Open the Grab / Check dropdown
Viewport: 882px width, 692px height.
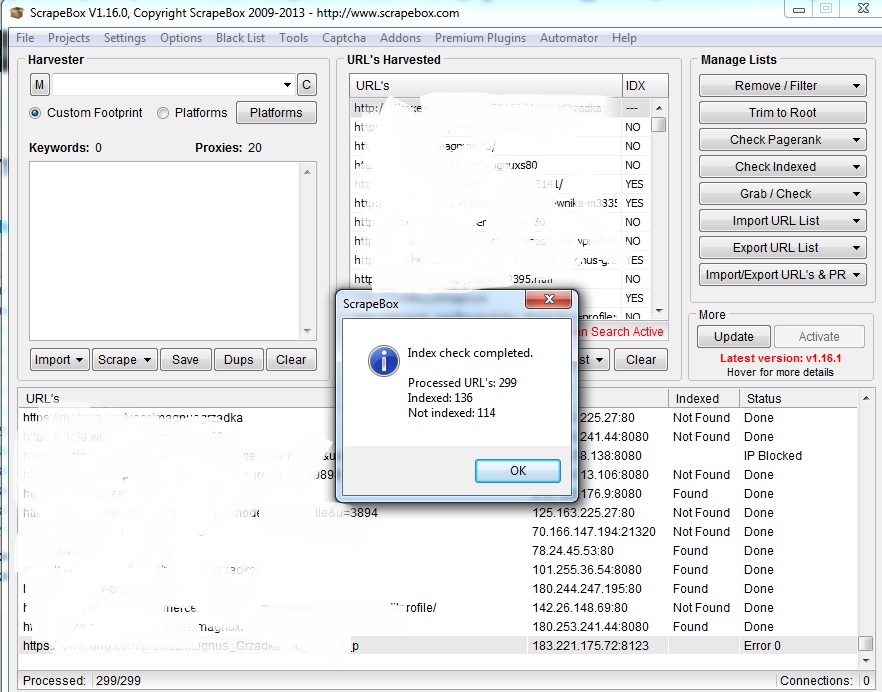(x=782, y=194)
